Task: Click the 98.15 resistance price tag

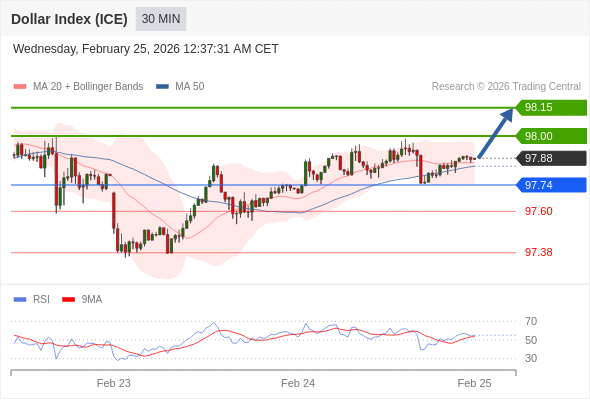Action: [551, 108]
